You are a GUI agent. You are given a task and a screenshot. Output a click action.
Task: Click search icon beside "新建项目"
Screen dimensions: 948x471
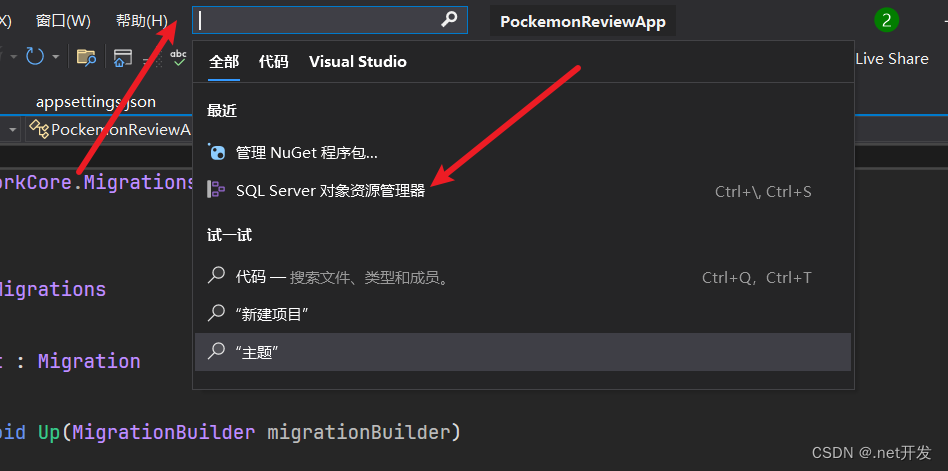[x=216, y=313]
